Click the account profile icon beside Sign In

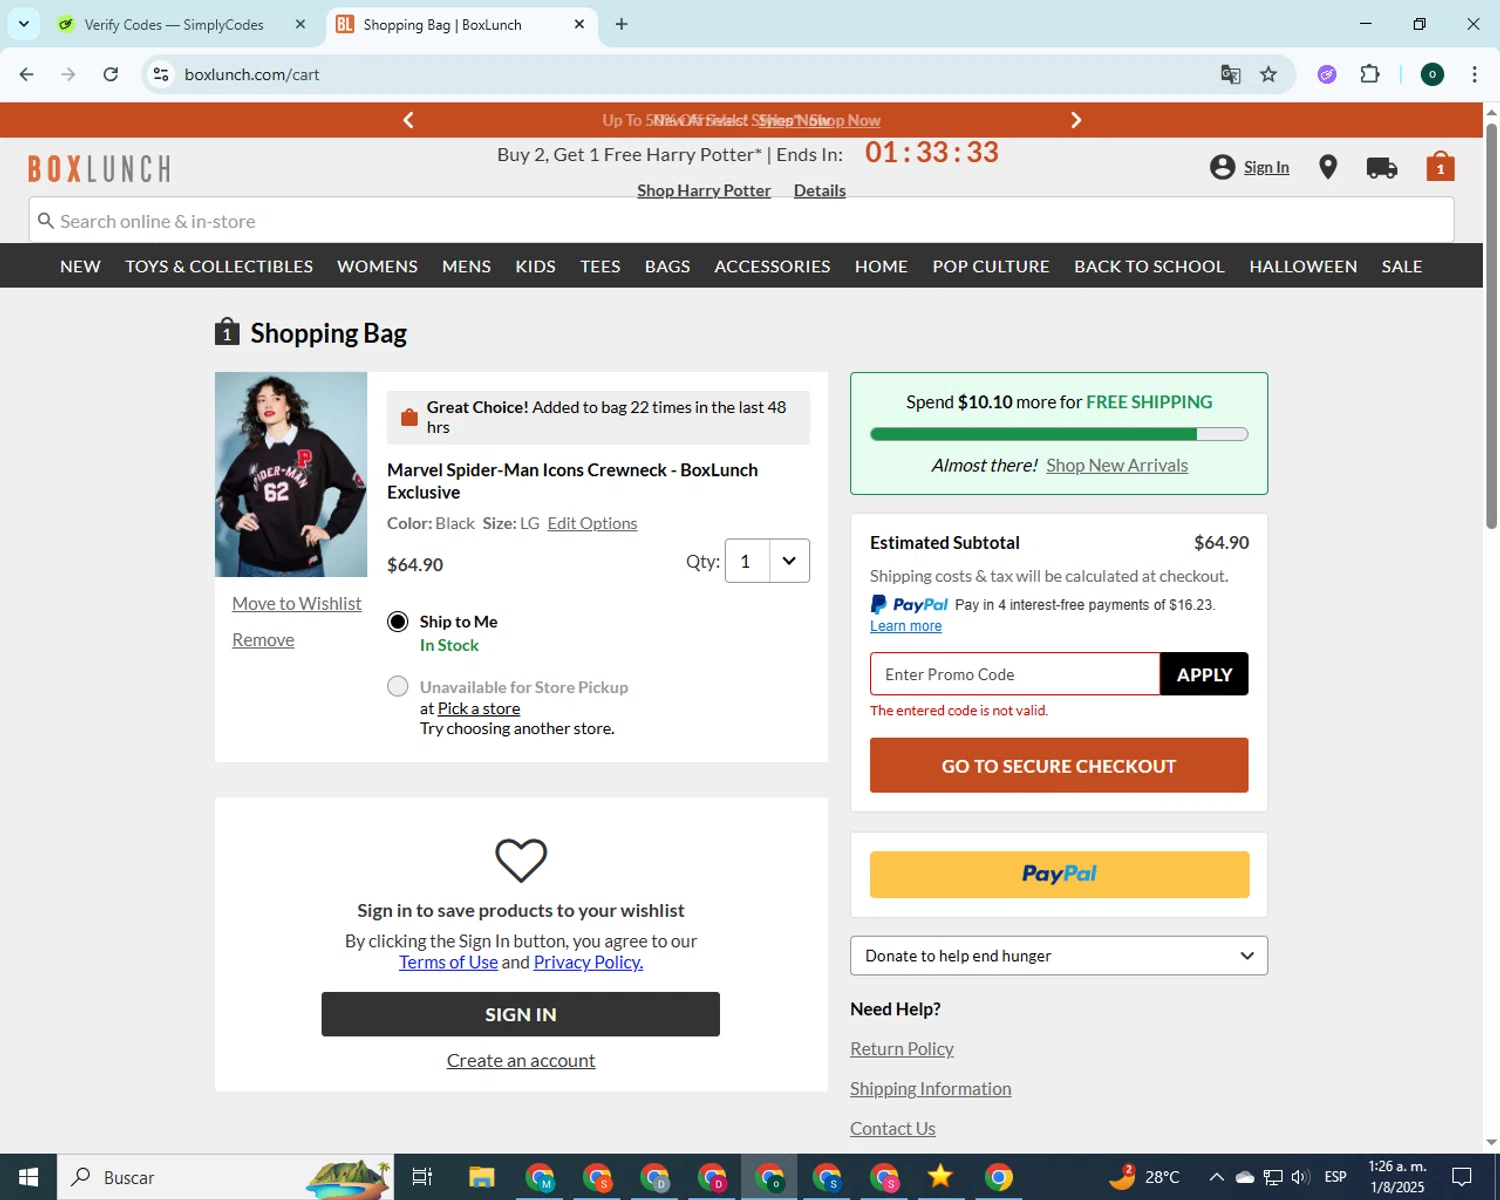click(1222, 167)
